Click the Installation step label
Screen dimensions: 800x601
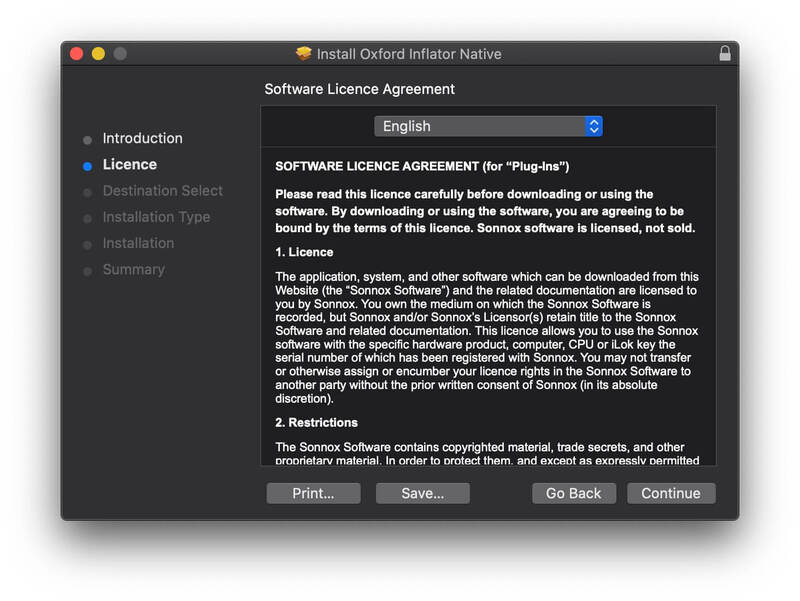click(x=138, y=243)
